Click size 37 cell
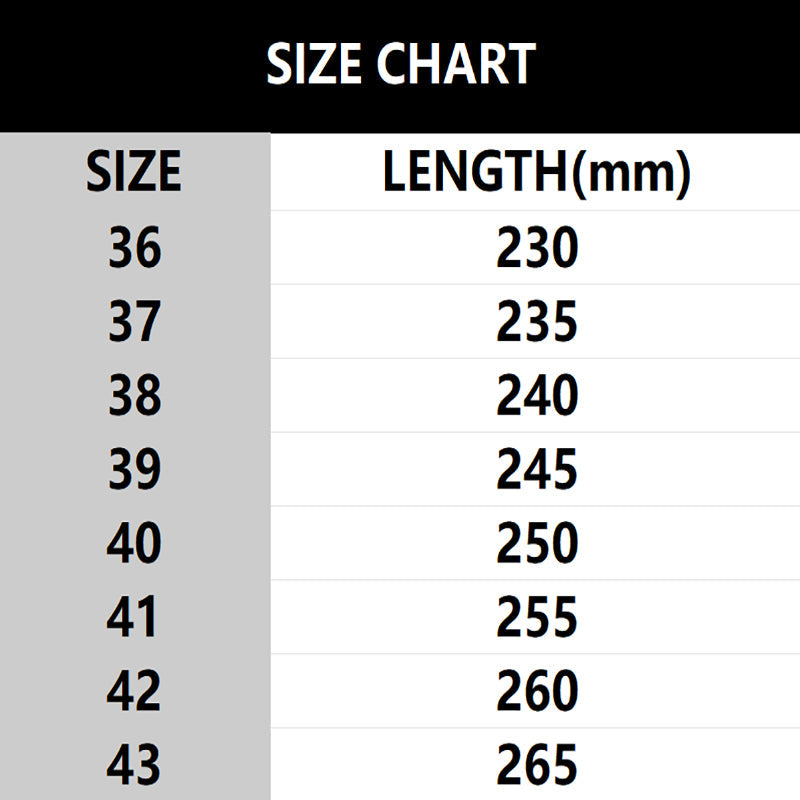This screenshot has height=800, width=800. pos(135,321)
